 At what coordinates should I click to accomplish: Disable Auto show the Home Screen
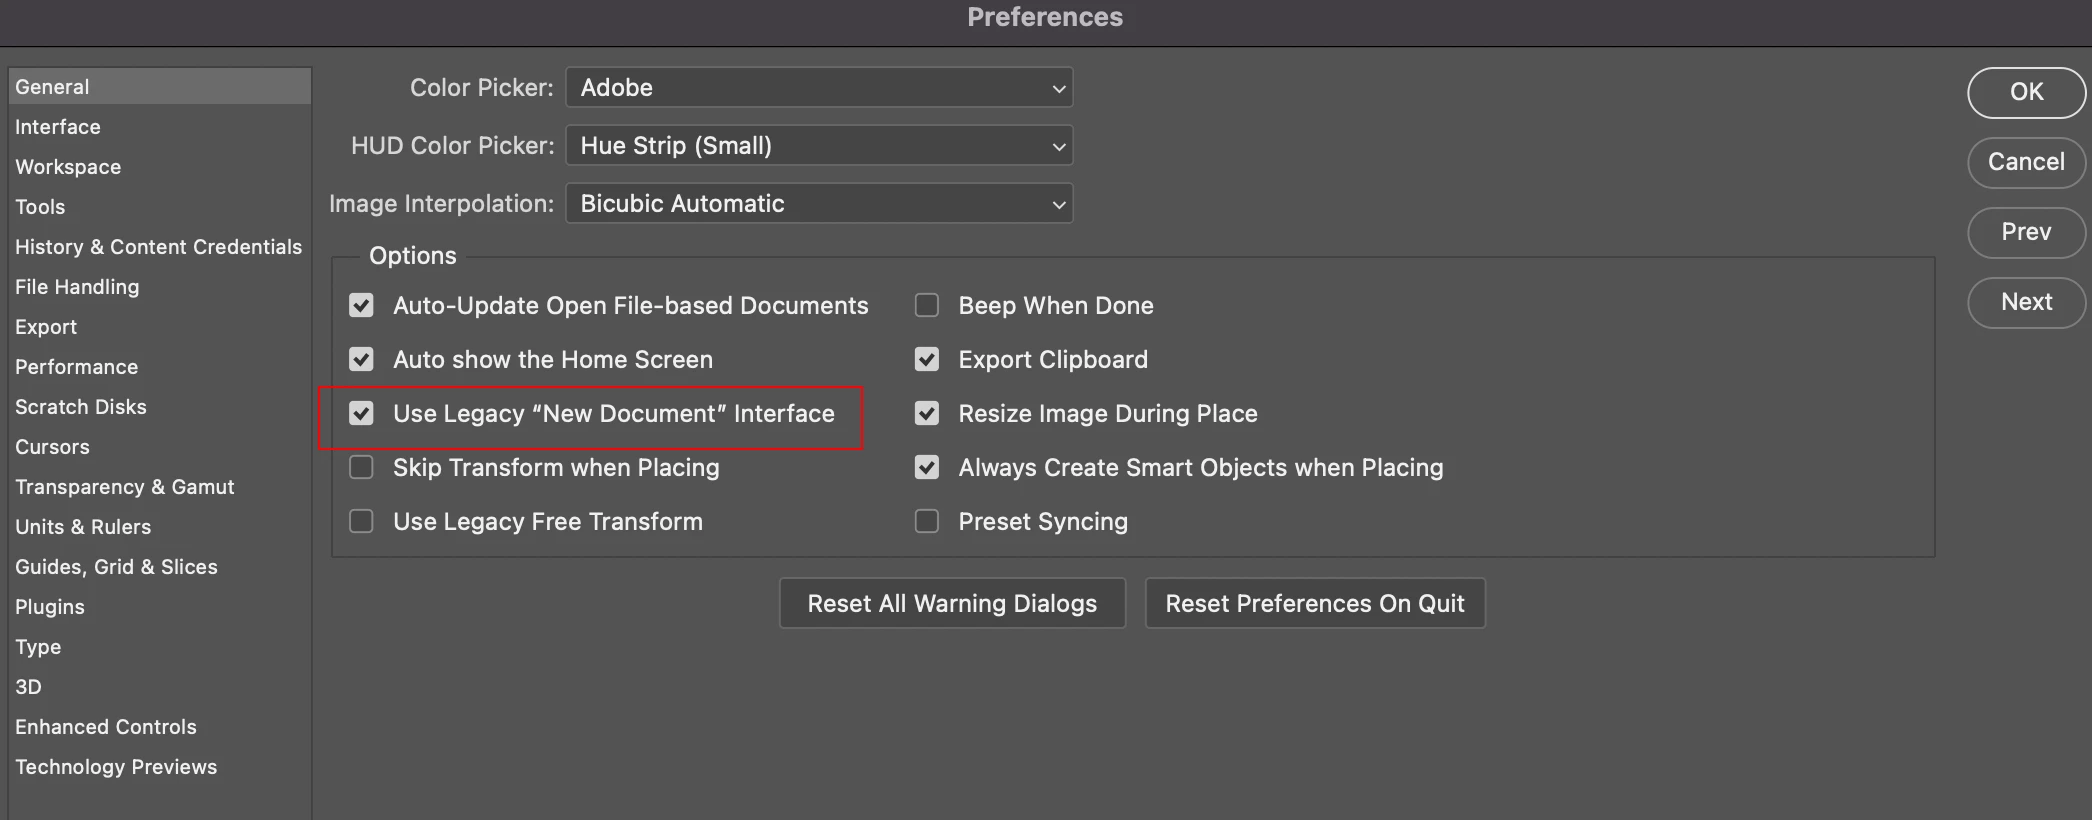(361, 359)
